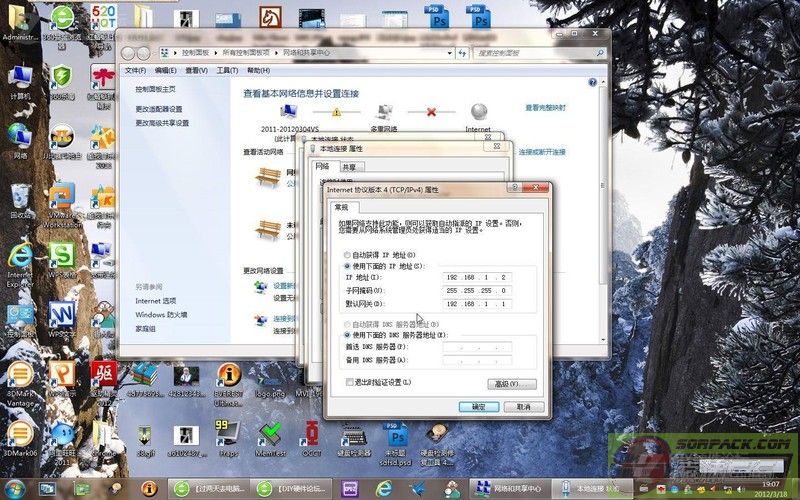Click the Internet Explorer taskbar icon
800x500 pixels.
tap(384, 489)
